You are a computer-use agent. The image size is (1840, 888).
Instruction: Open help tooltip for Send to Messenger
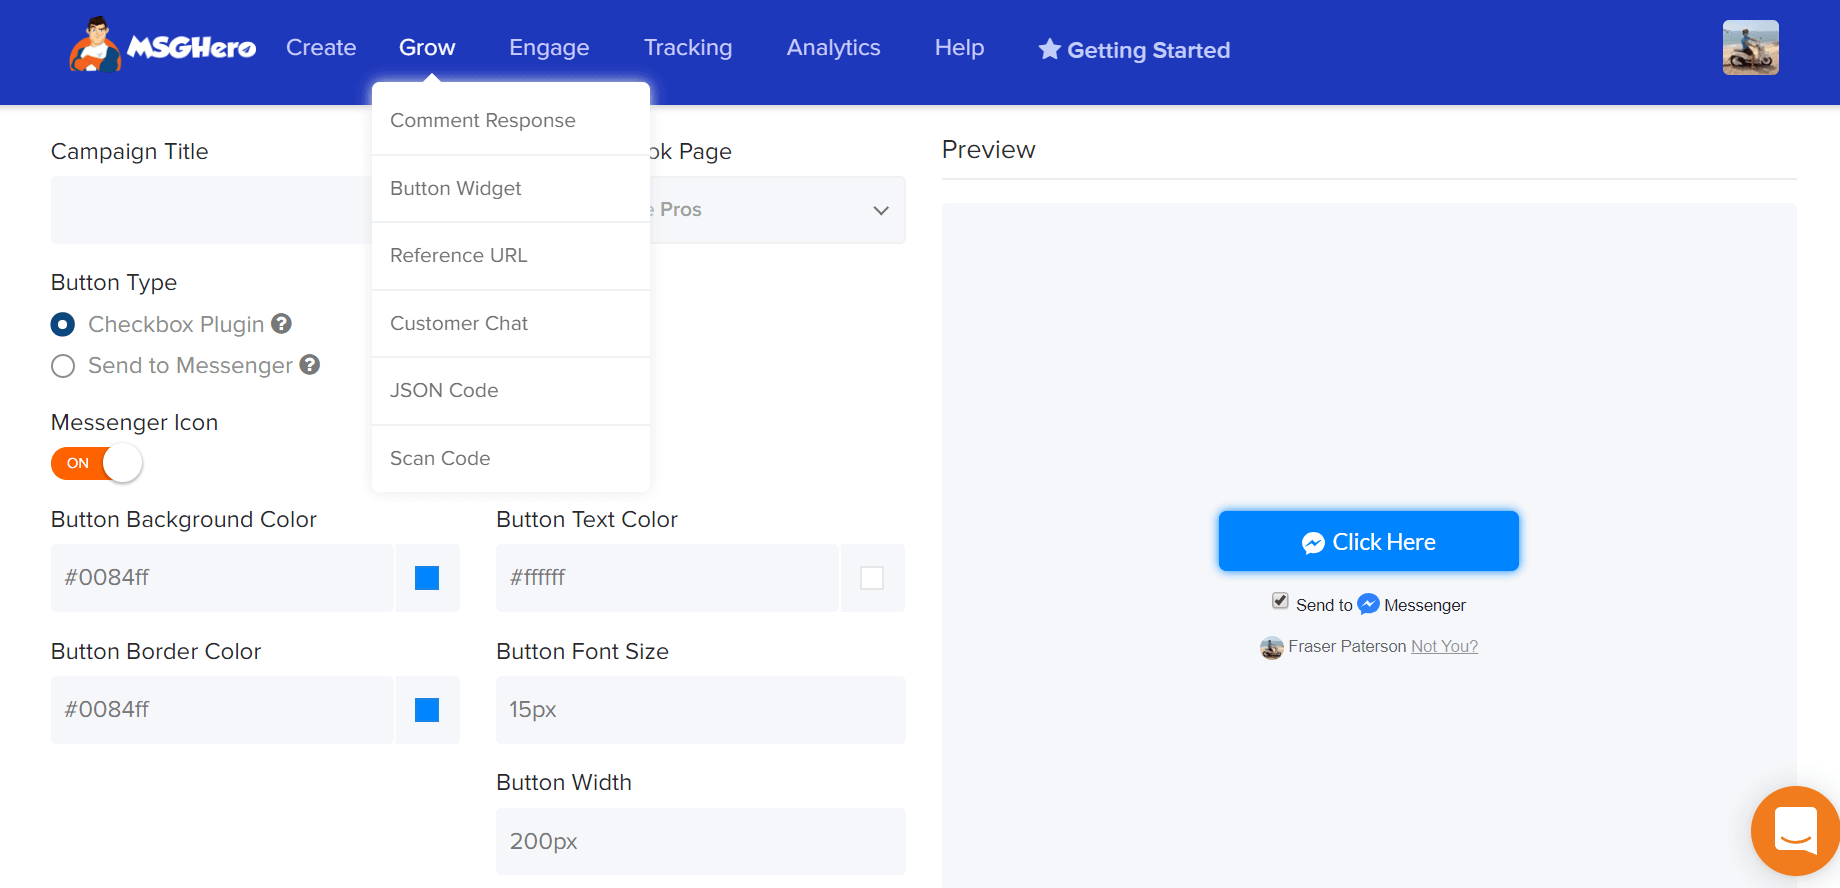click(x=310, y=365)
